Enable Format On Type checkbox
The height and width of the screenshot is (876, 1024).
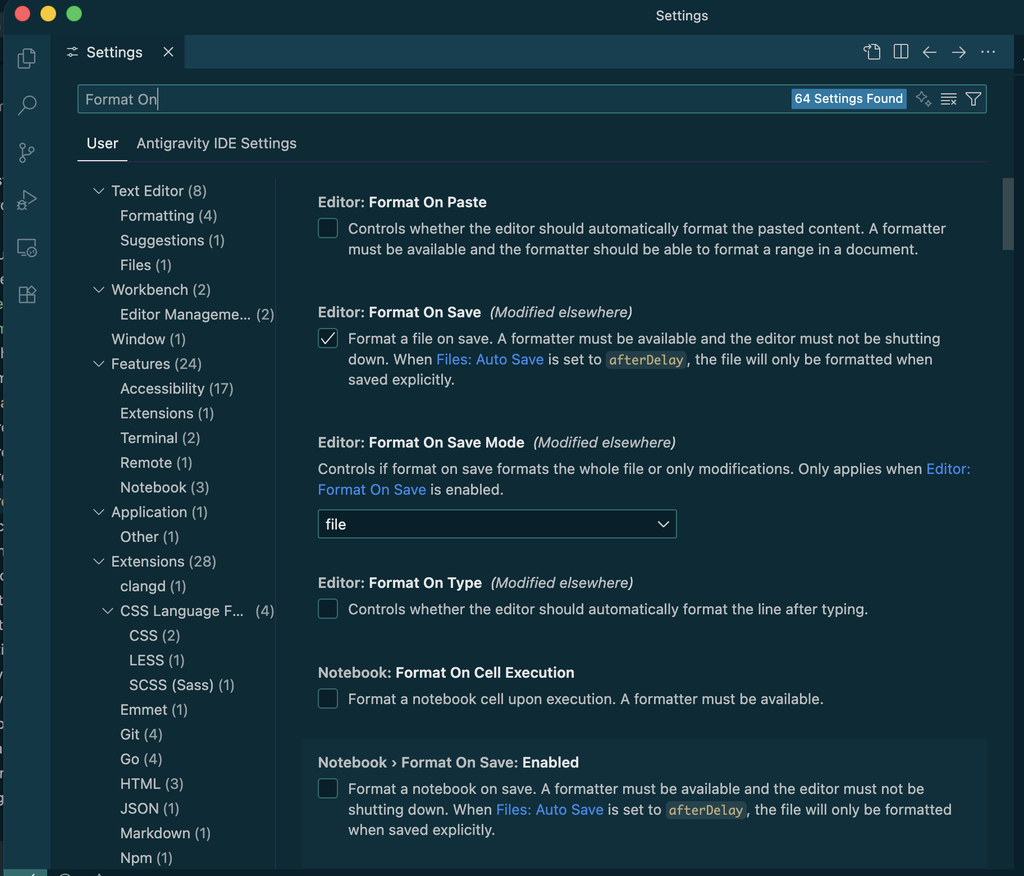(x=328, y=609)
